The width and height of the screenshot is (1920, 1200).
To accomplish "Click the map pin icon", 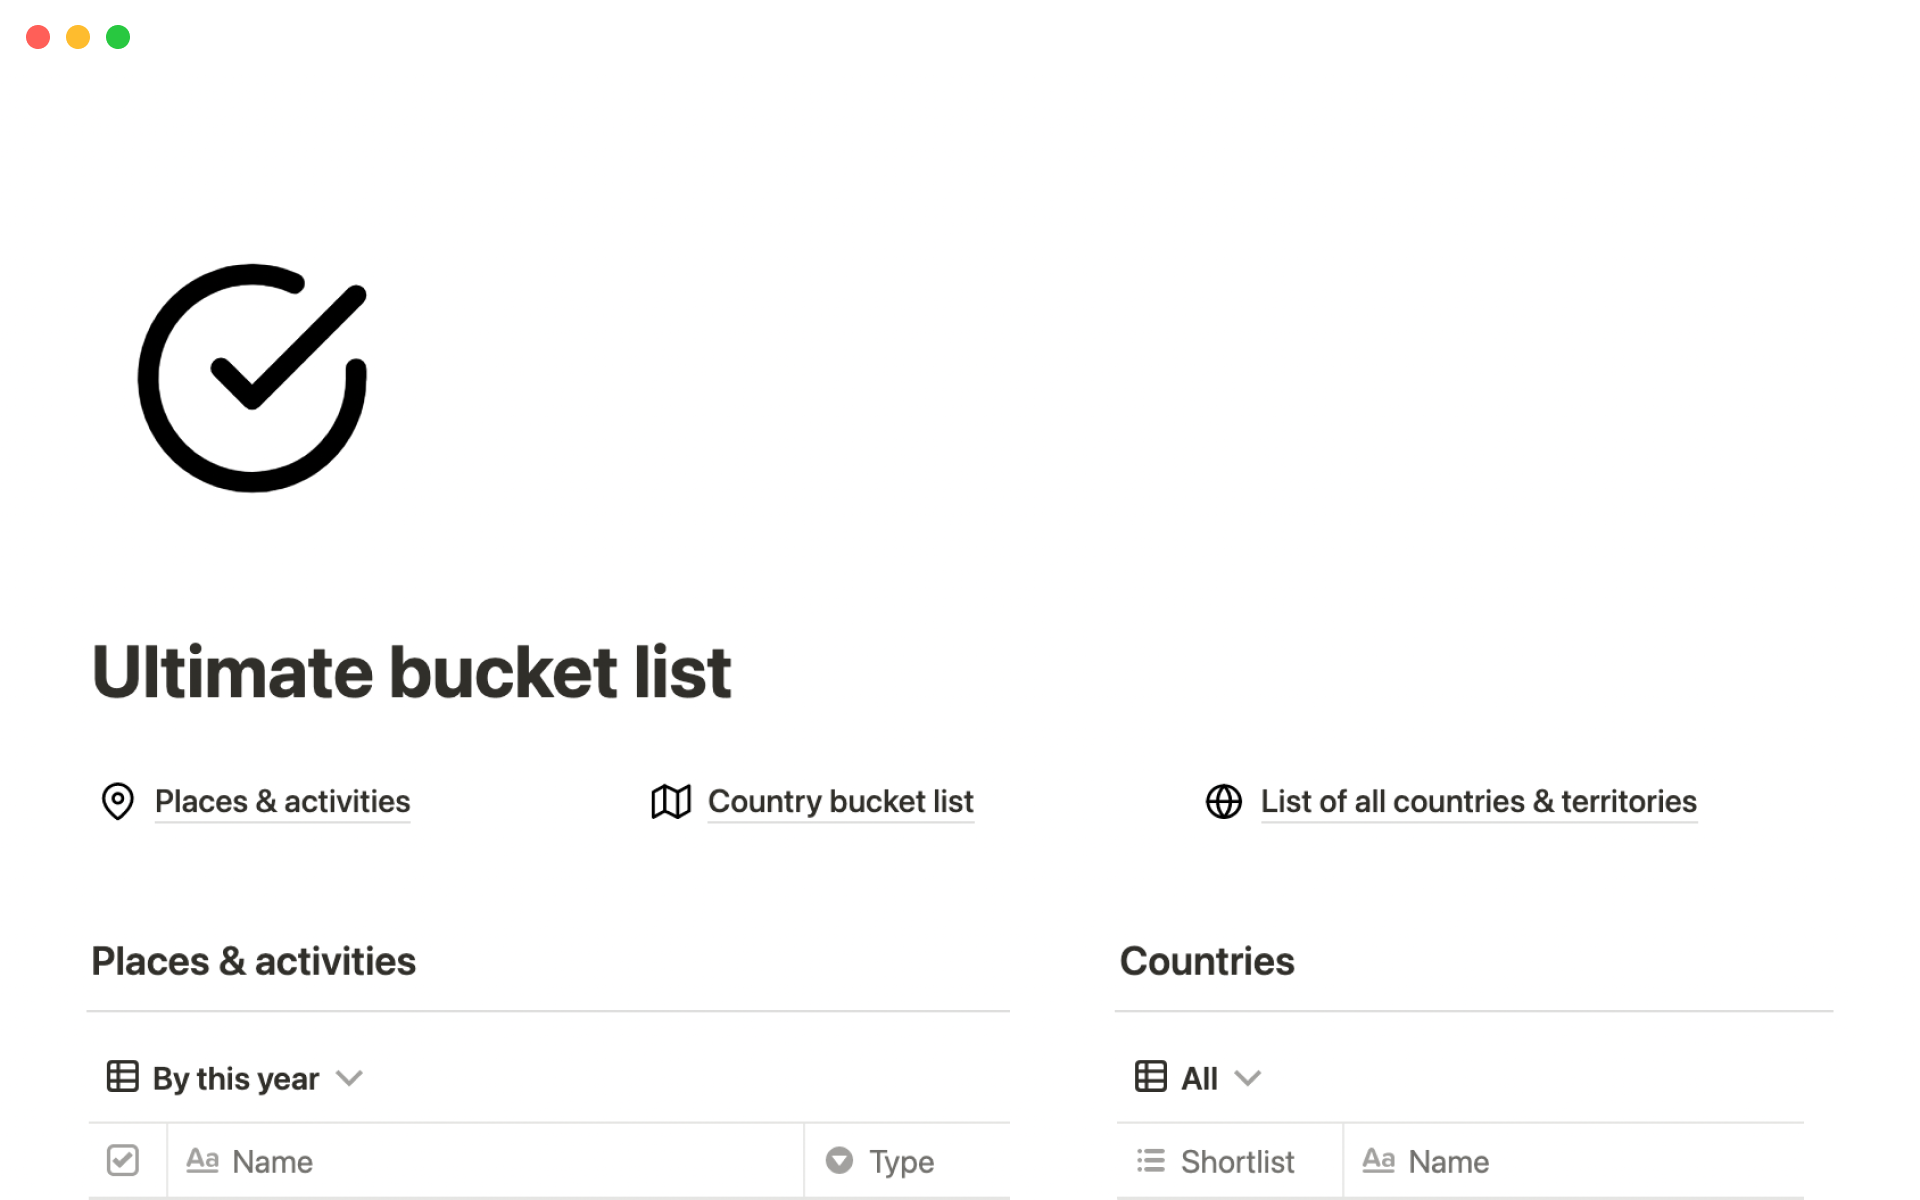I will pos(118,801).
